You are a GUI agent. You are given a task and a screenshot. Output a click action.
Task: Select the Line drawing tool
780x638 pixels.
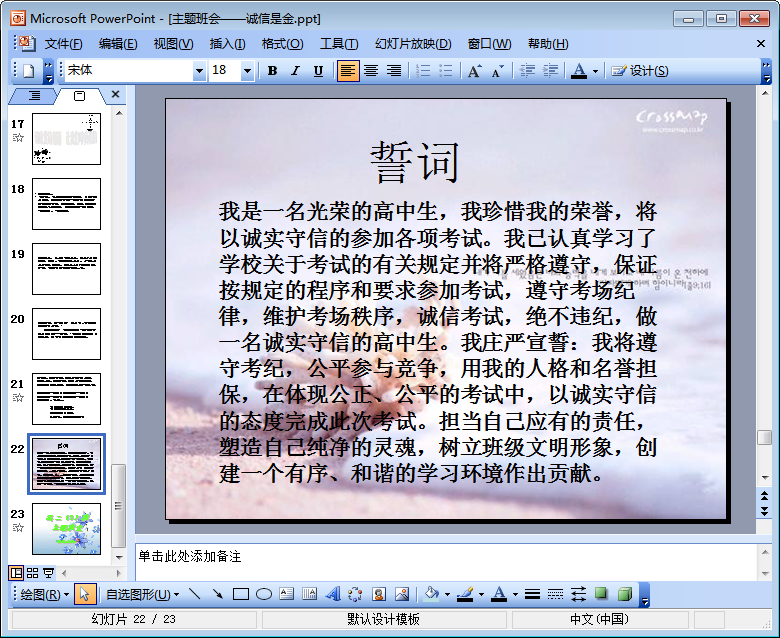click(x=195, y=594)
